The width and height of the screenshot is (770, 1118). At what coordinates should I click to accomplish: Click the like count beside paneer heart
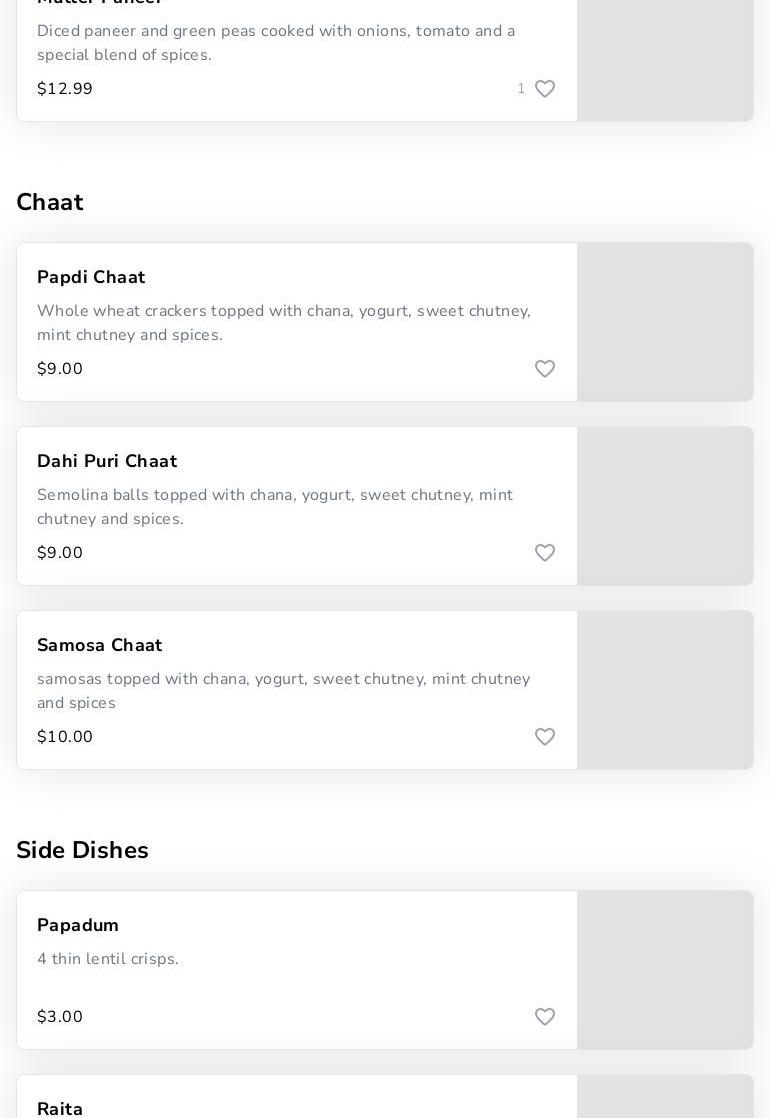point(521,89)
